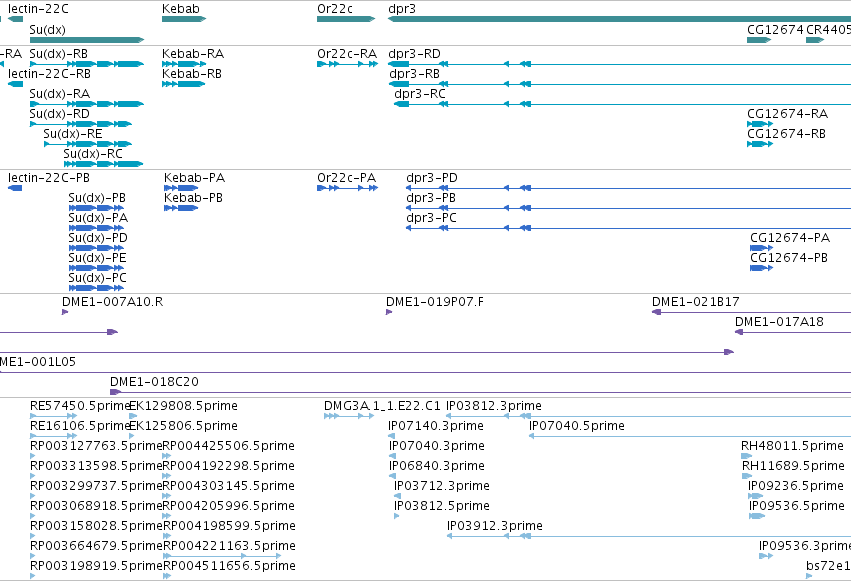Click the Su(dx) gene bar

87,40
